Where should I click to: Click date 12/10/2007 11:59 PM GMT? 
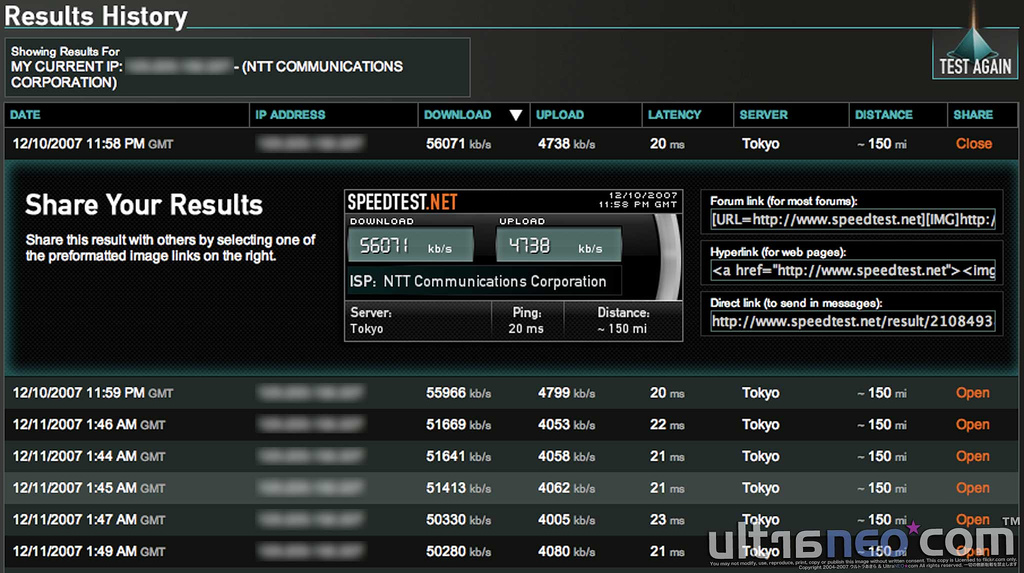[93, 393]
